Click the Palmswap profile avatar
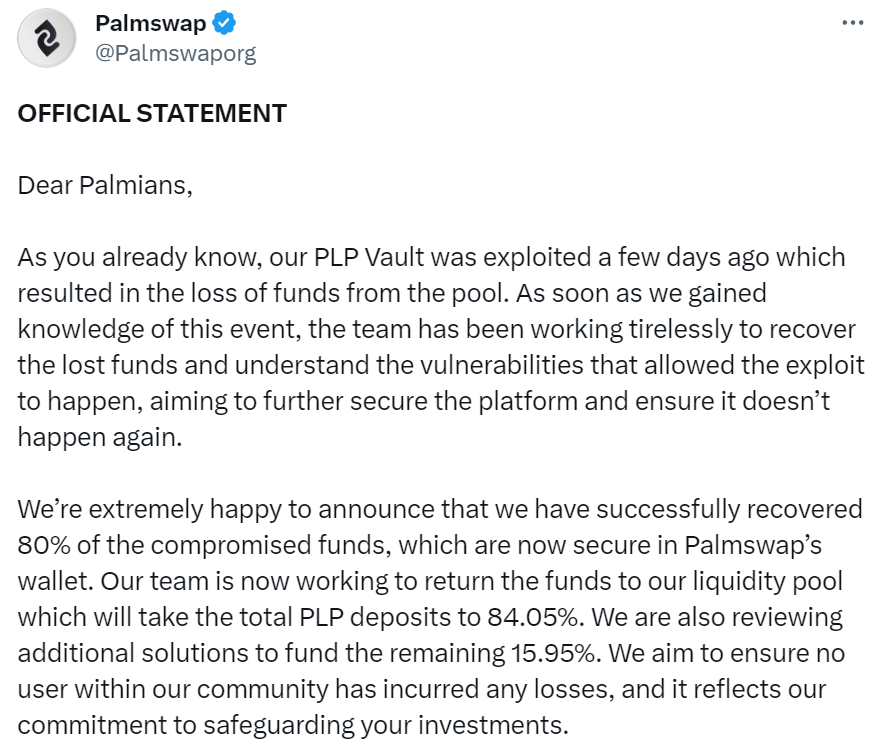 tap(47, 38)
